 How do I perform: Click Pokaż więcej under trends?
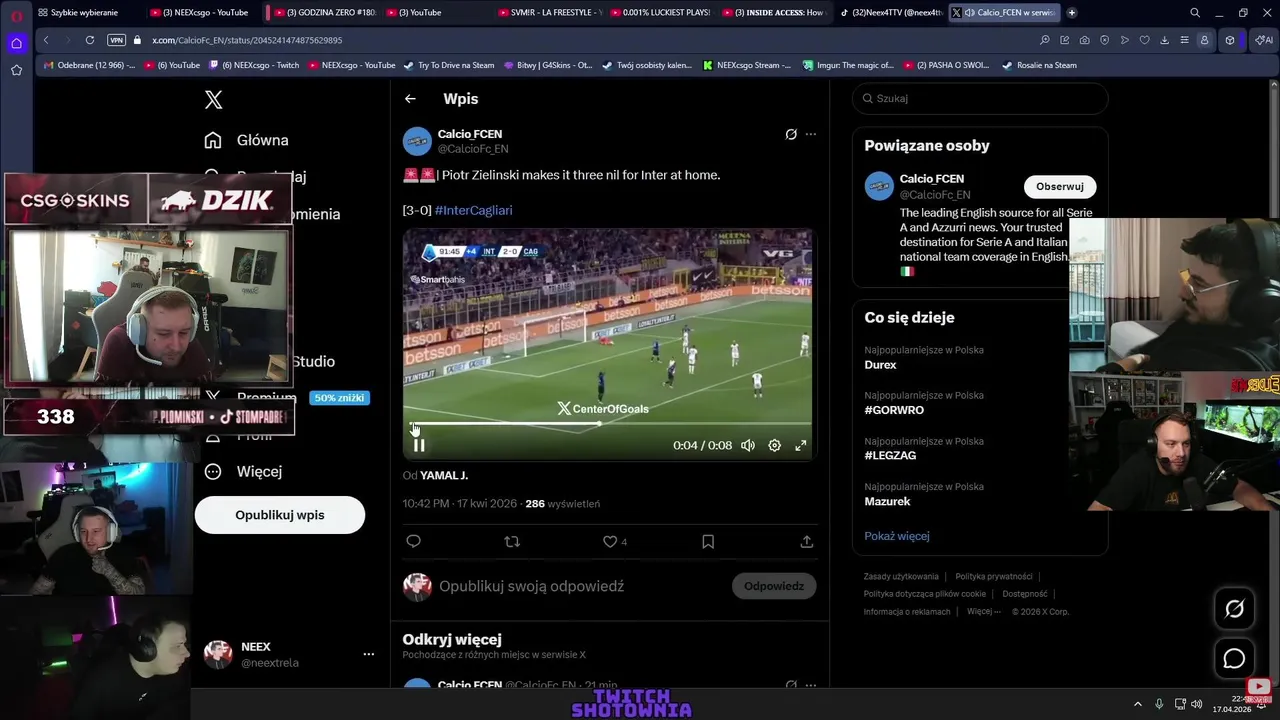[x=897, y=536]
